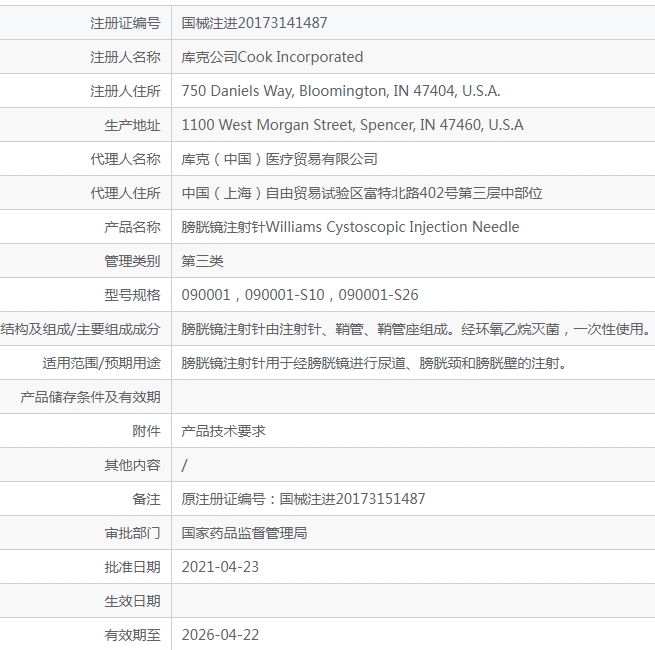Select the 生效日期 label
This screenshot has height=650, width=655.
click(132, 601)
